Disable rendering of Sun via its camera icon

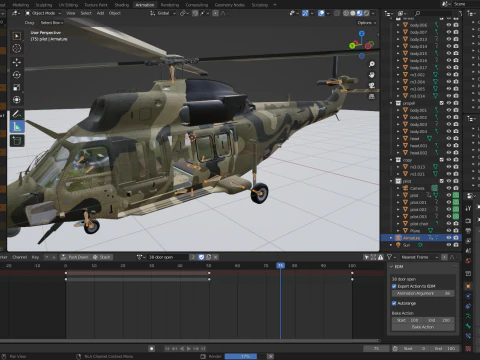click(456, 245)
